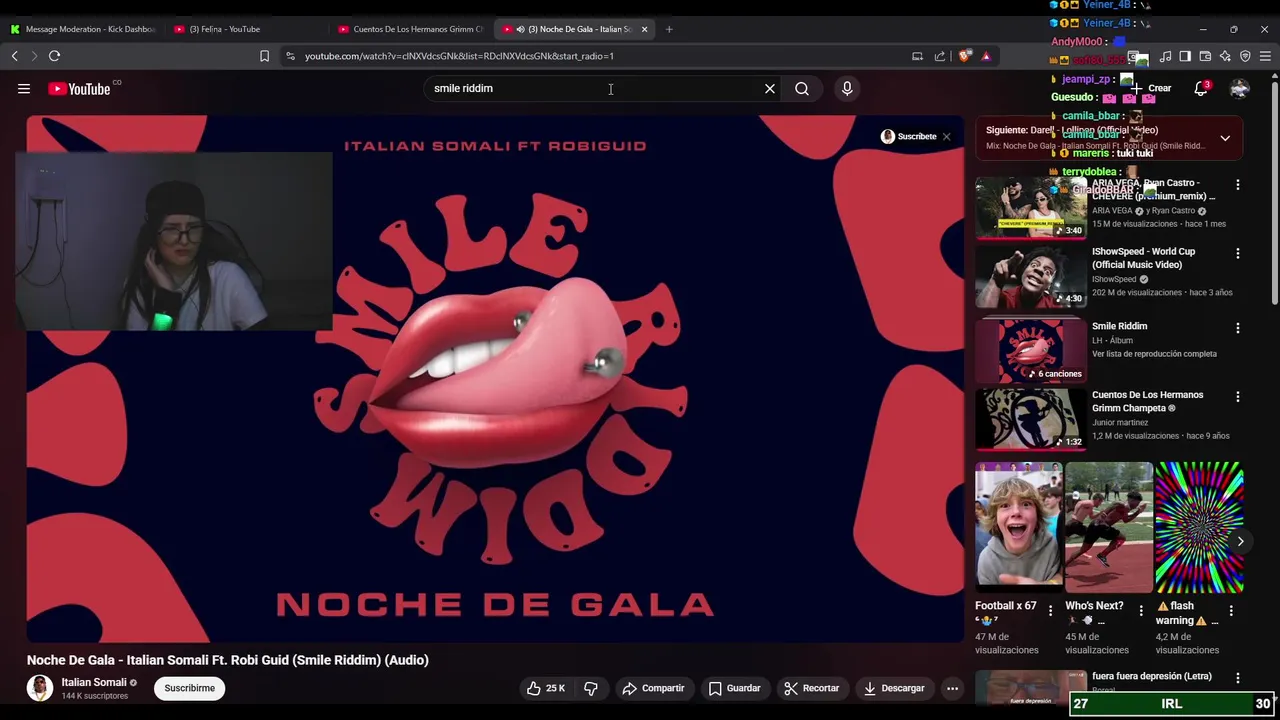Click the Crear button

pos(1150,88)
